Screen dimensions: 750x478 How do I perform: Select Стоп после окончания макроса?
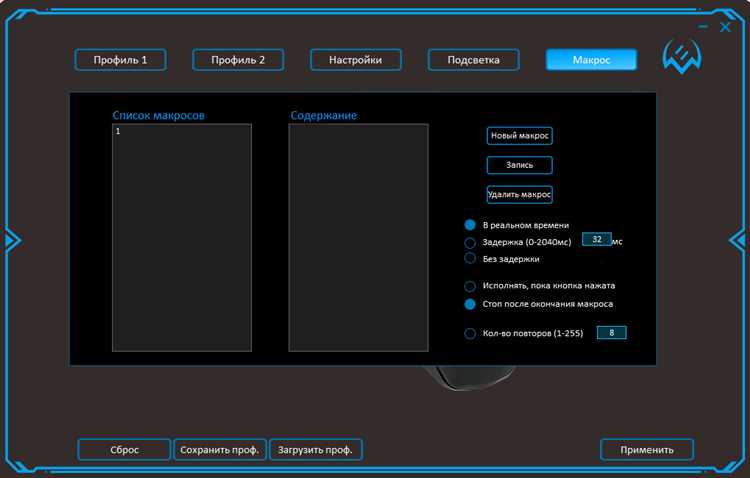(x=470, y=304)
